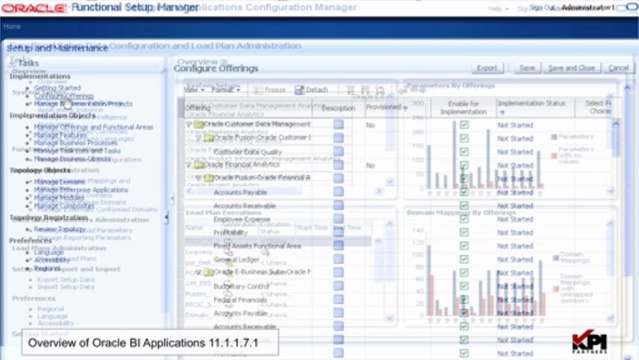Click the Detach table icon
639x360 pixels.
click(x=300, y=90)
